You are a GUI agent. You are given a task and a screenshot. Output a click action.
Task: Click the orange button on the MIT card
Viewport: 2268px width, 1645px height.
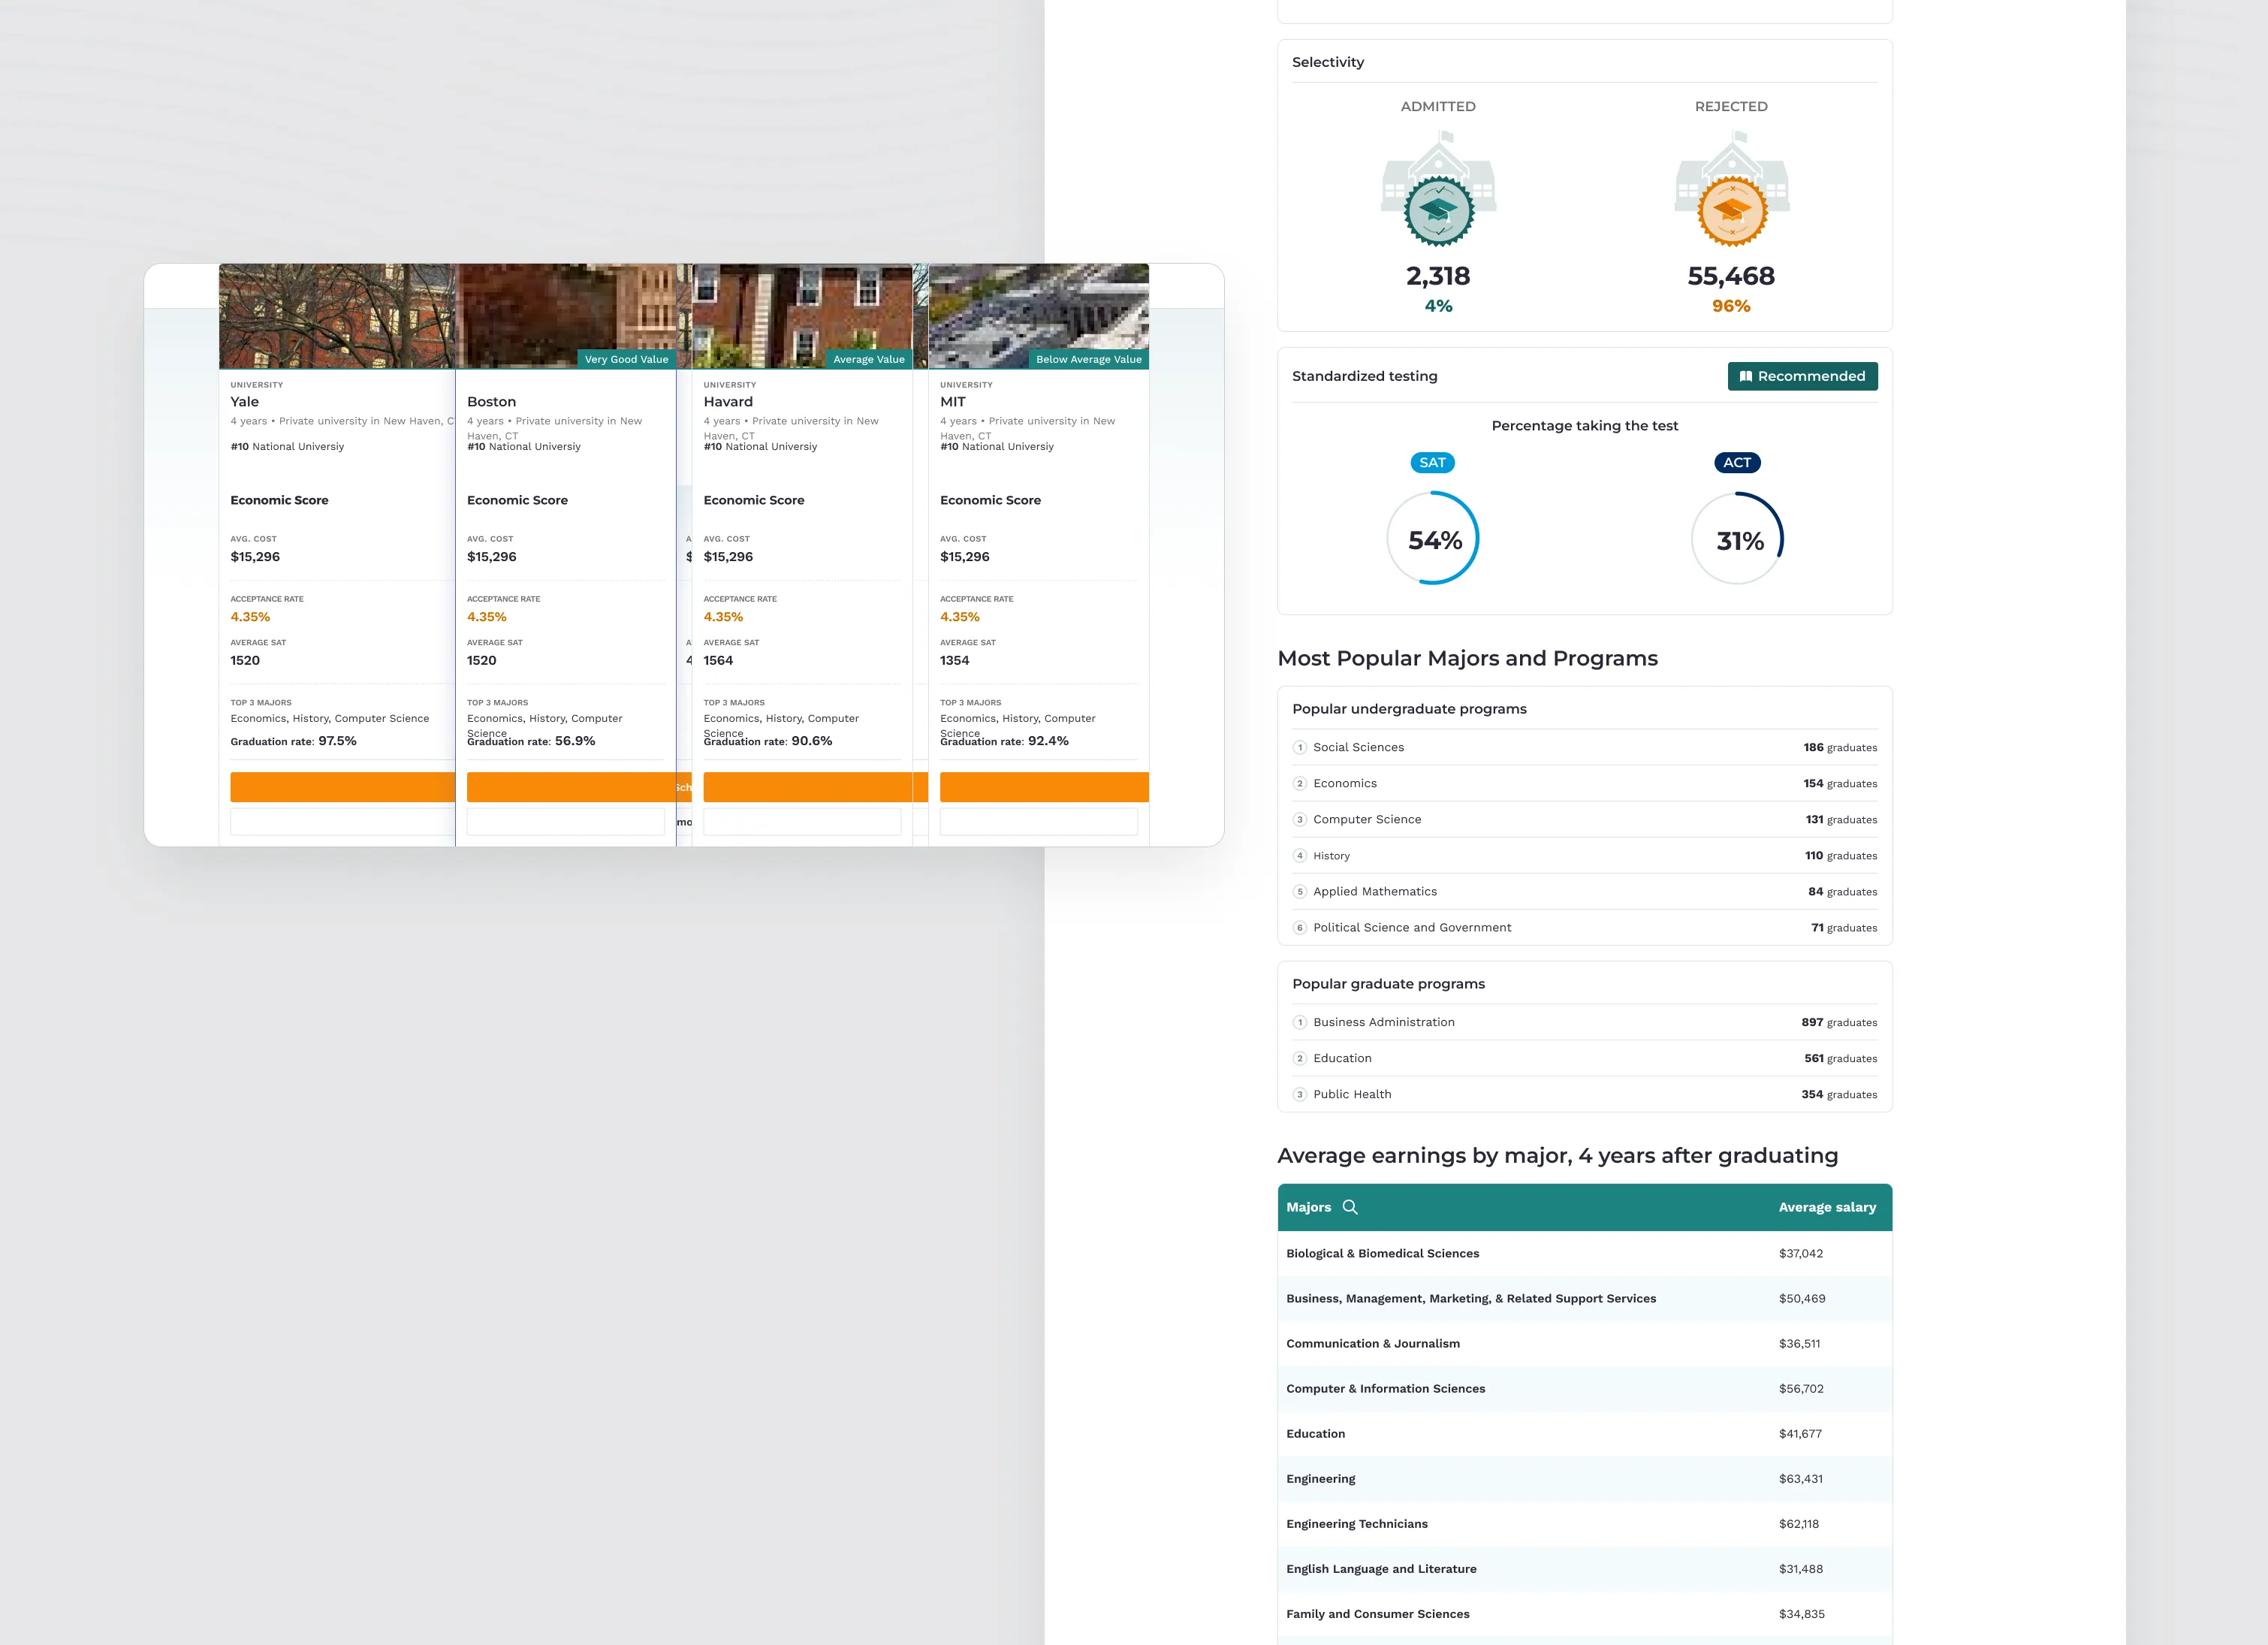pos(1044,787)
